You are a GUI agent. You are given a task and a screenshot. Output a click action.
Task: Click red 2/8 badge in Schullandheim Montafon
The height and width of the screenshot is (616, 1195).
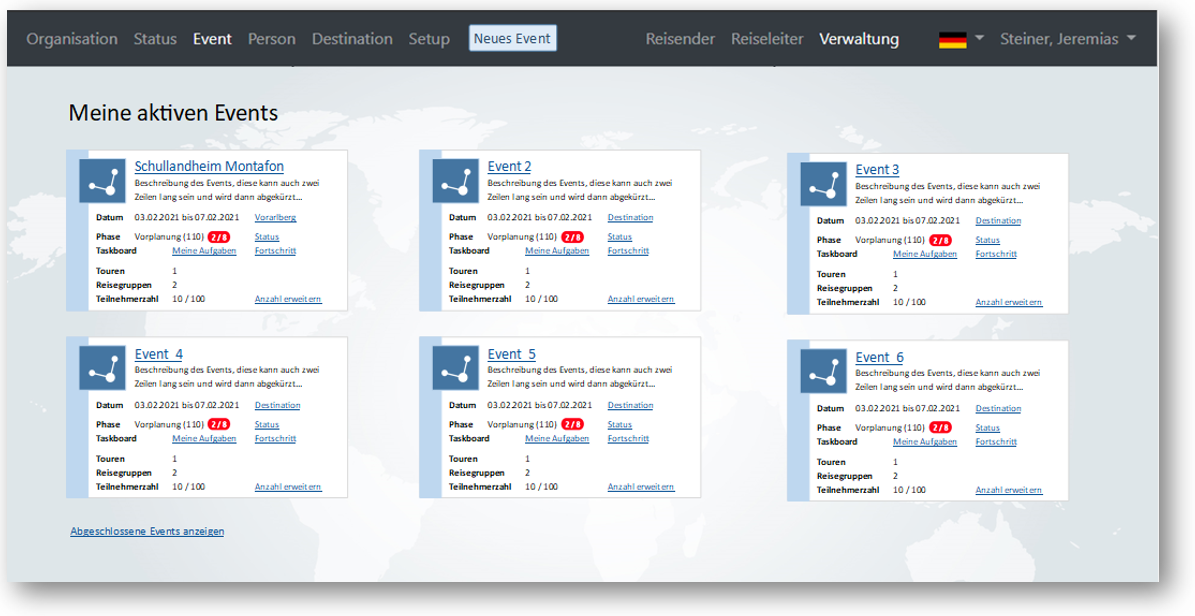point(218,238)
